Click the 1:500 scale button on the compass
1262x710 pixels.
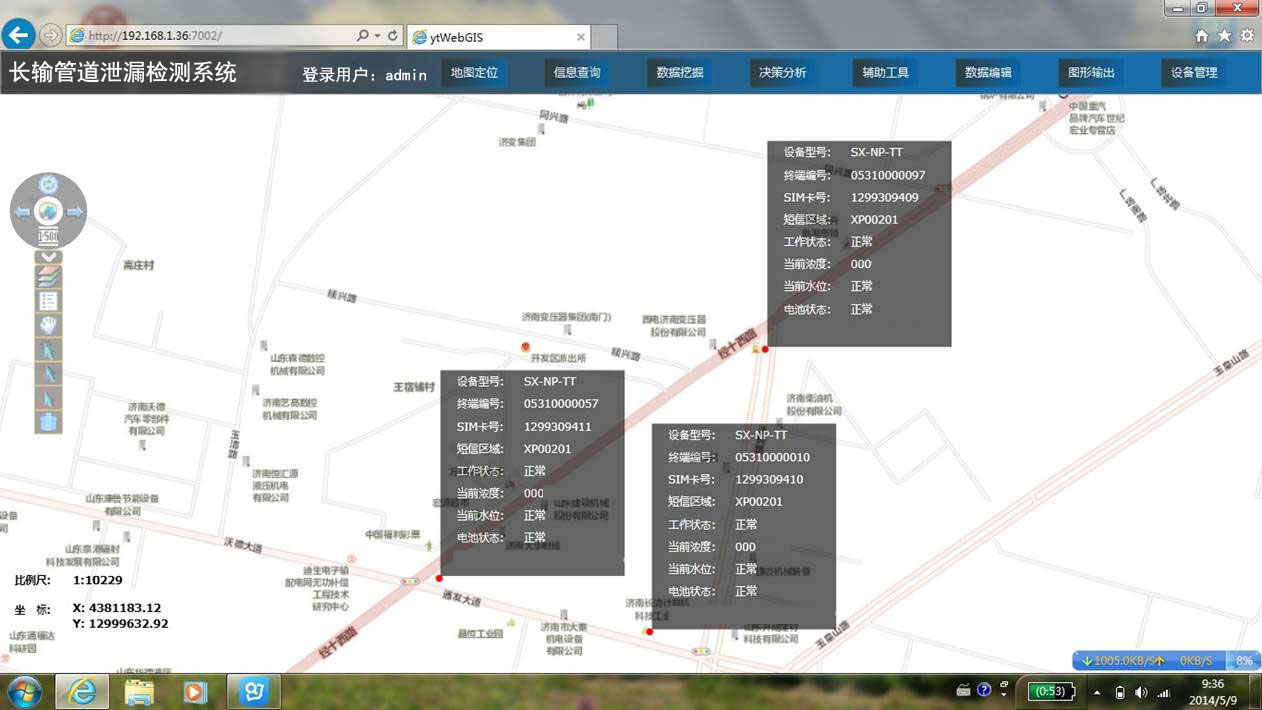pyautogui.click(x=48, y=237)
